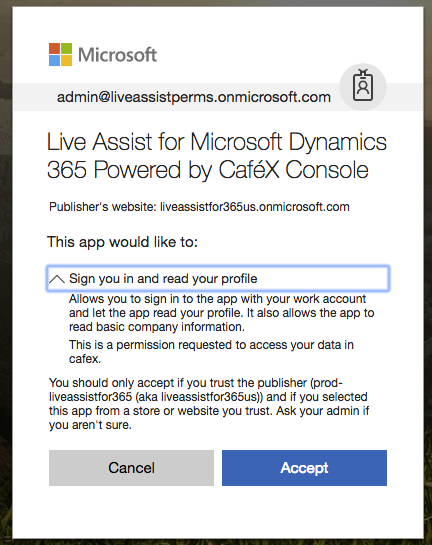
Task: Select the 'Sign you in and read your profile' permission
Action: (218, 278)
